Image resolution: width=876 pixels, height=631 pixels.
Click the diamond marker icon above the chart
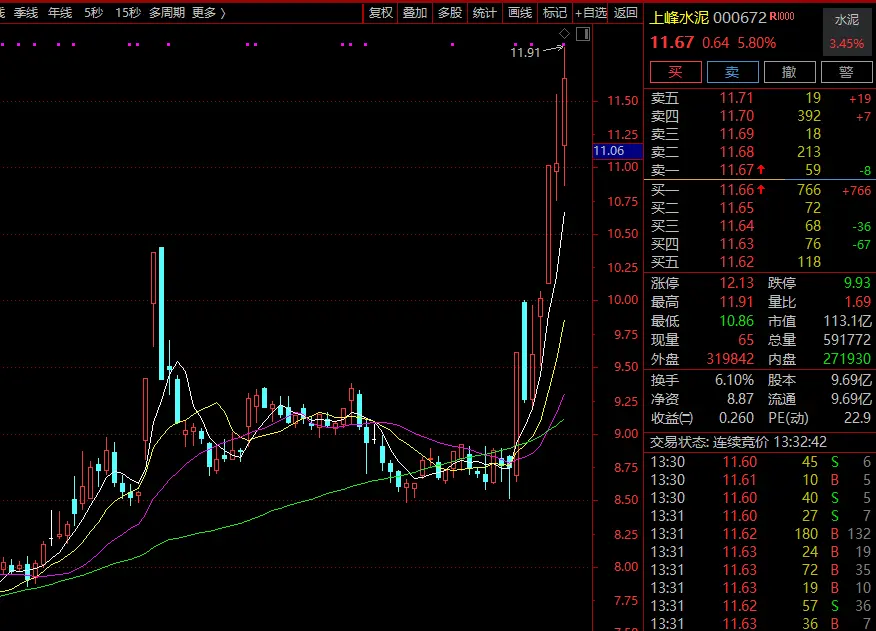click(564, 35)
